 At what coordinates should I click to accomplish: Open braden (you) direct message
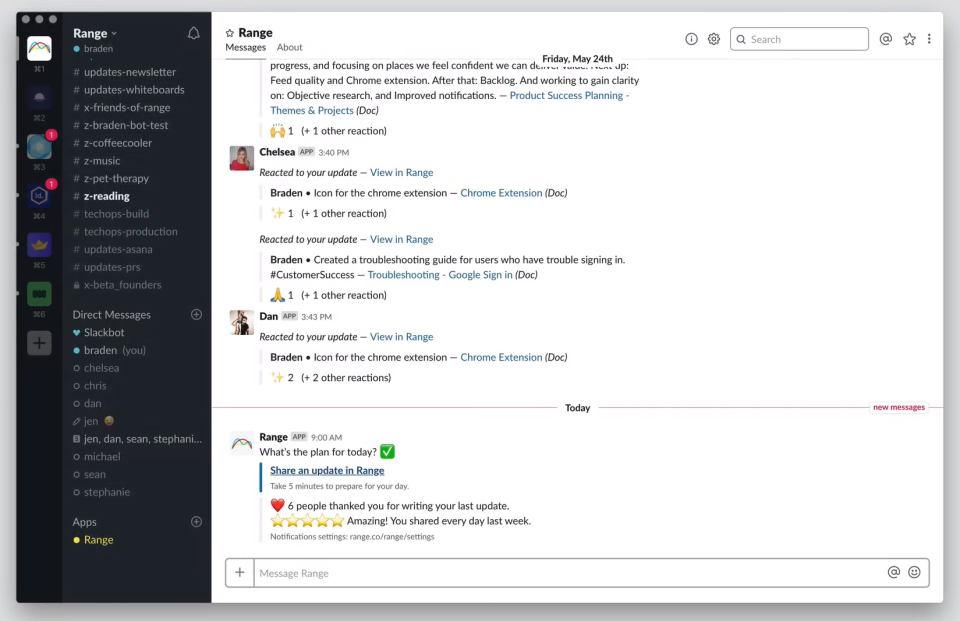pyautogui.click(x=114, y=350)
